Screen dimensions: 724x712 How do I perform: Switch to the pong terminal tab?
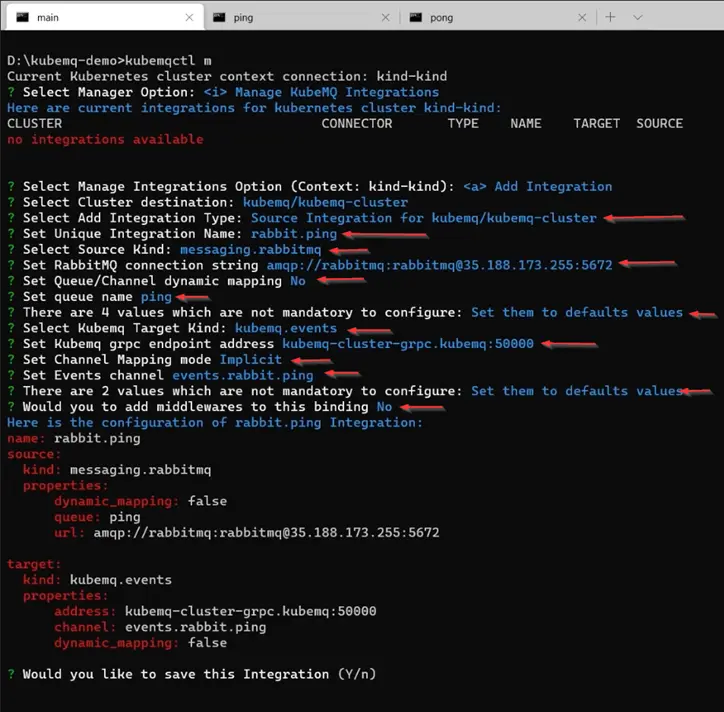(x=498, y=18)
